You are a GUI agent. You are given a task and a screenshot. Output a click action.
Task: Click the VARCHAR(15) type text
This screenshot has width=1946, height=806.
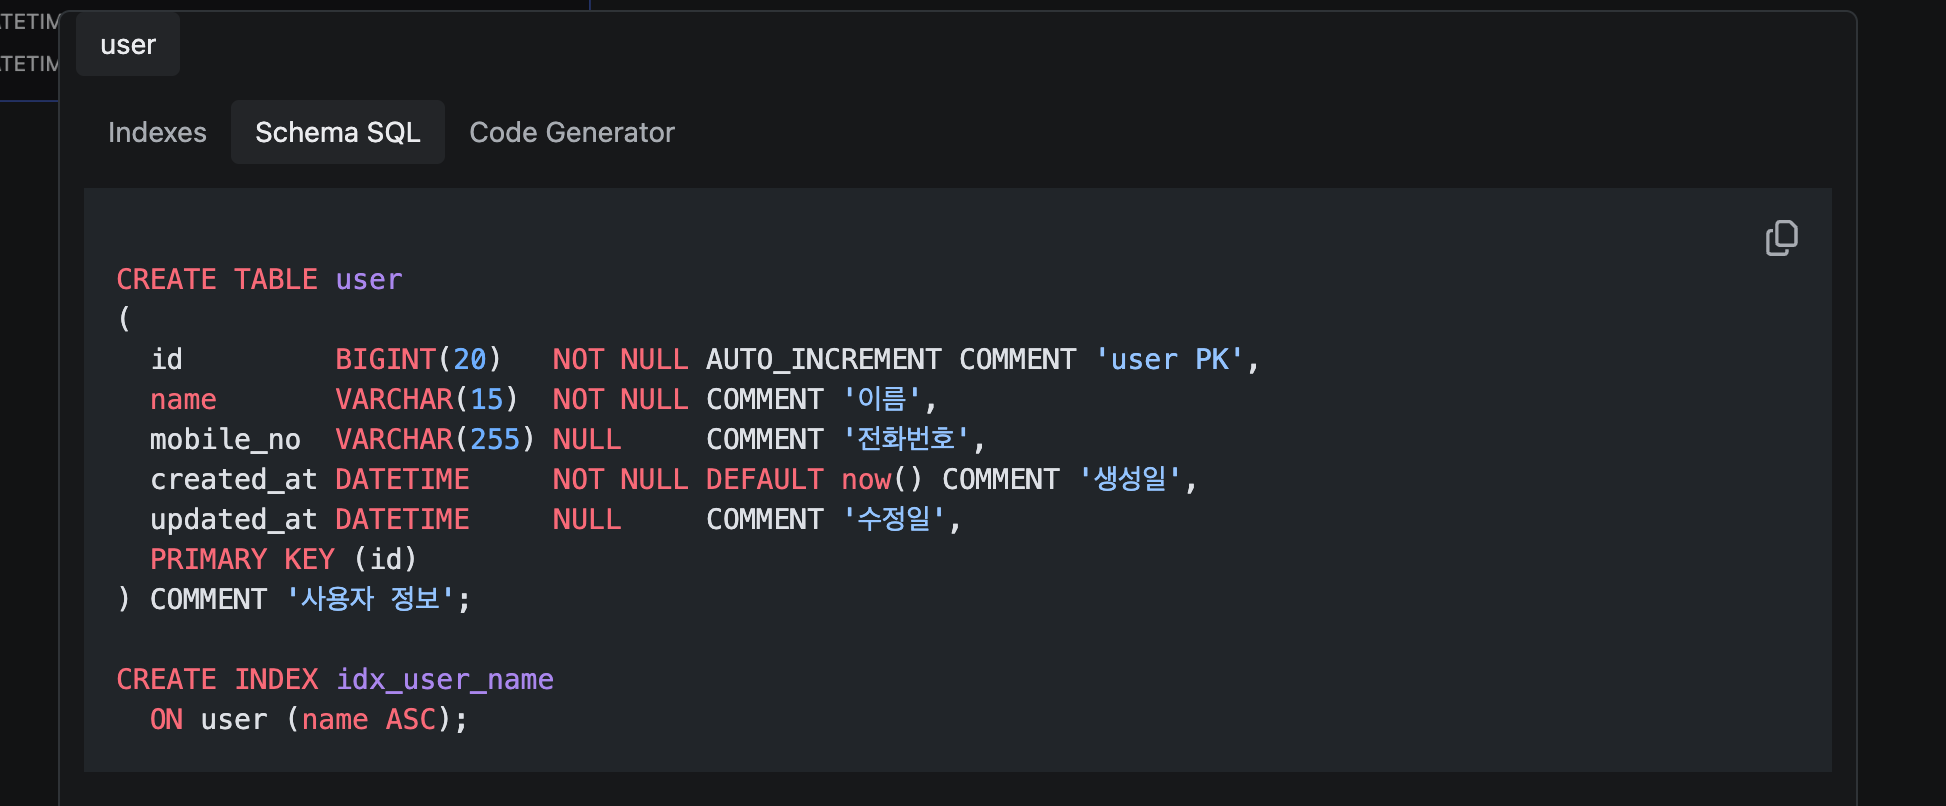[426, 399]
